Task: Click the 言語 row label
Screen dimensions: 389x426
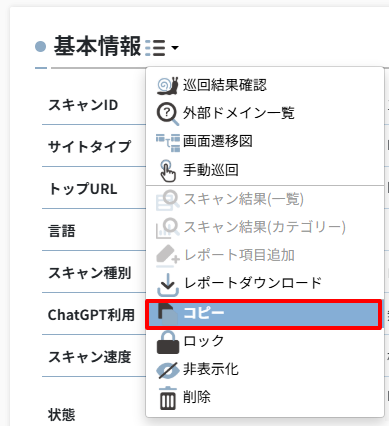Action: pos(62,231)
